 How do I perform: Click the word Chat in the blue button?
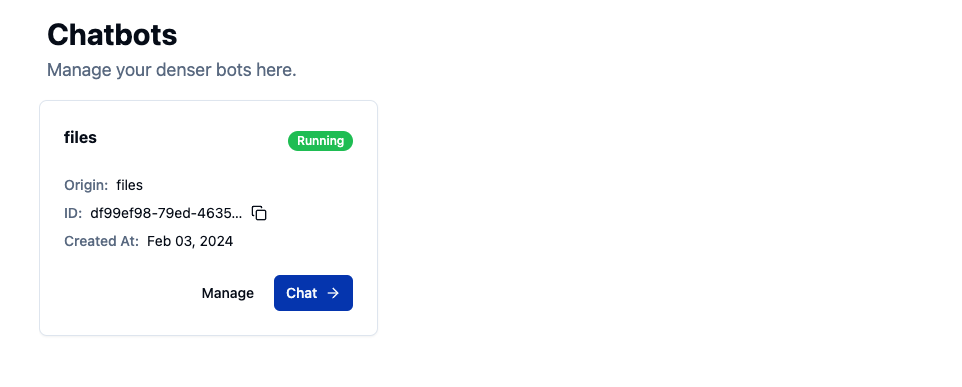tap(302, 293)
